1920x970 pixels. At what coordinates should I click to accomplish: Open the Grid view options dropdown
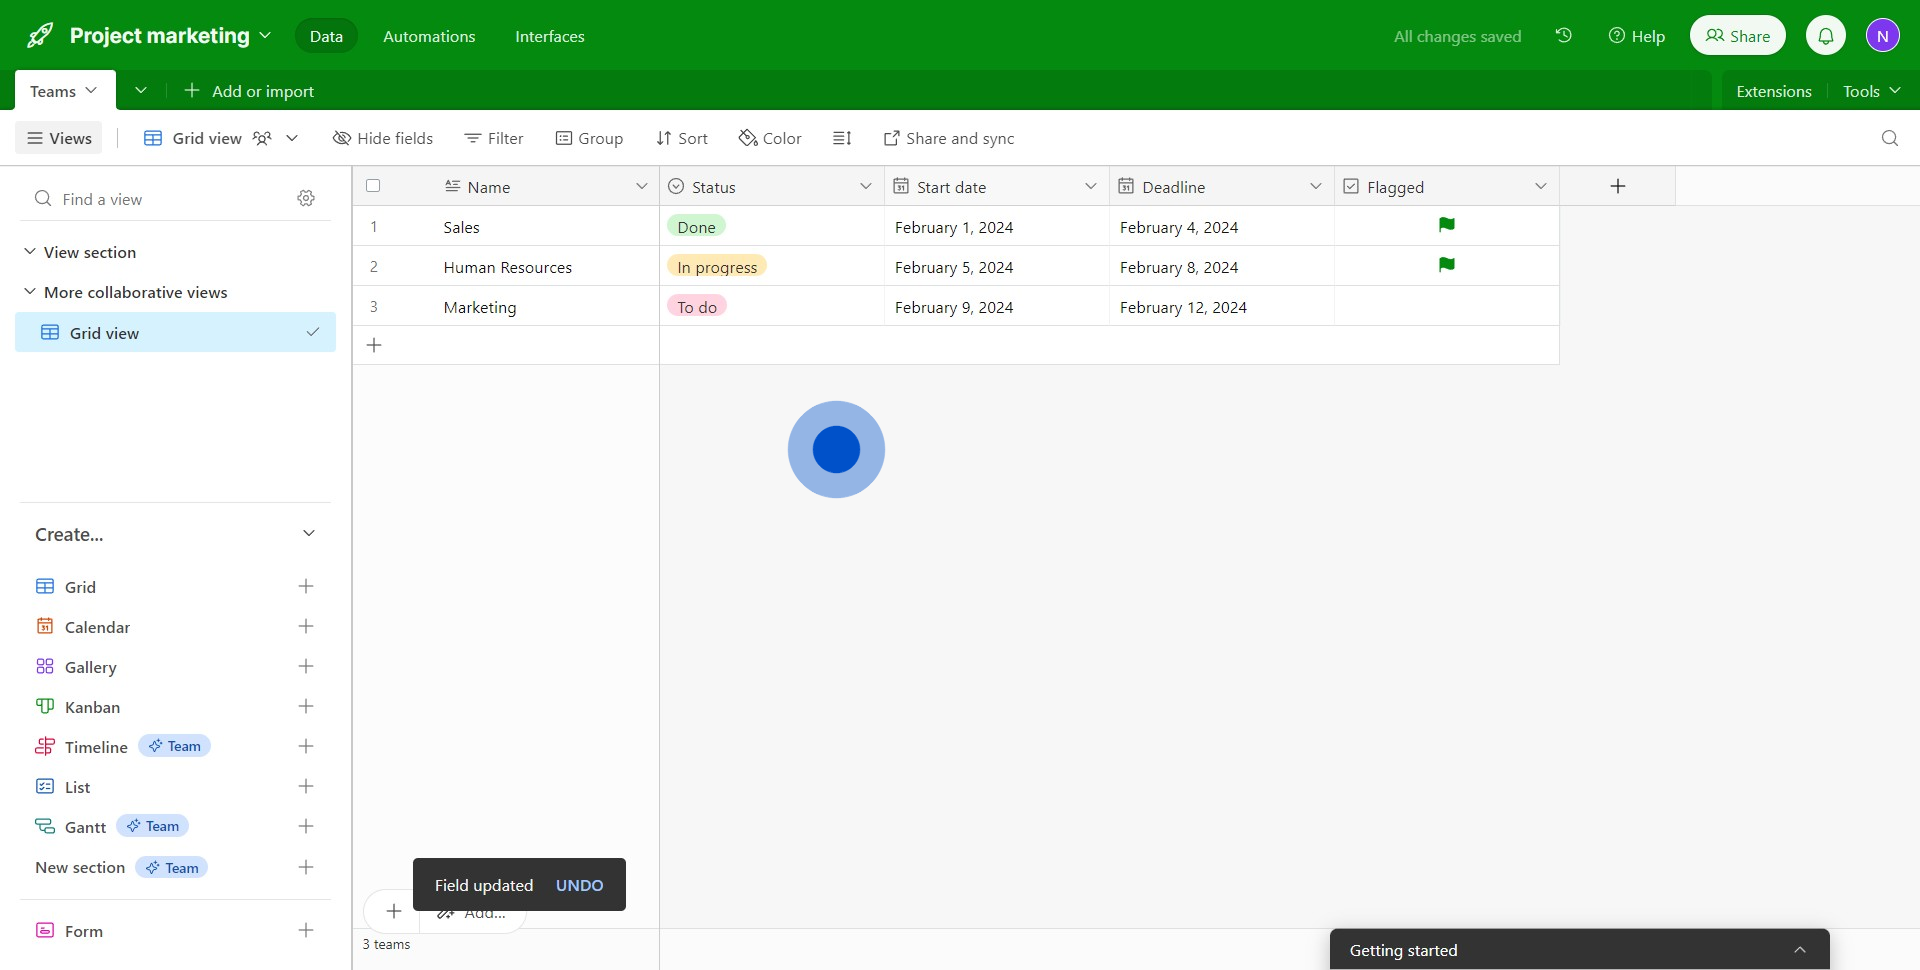tap(292, 138)
